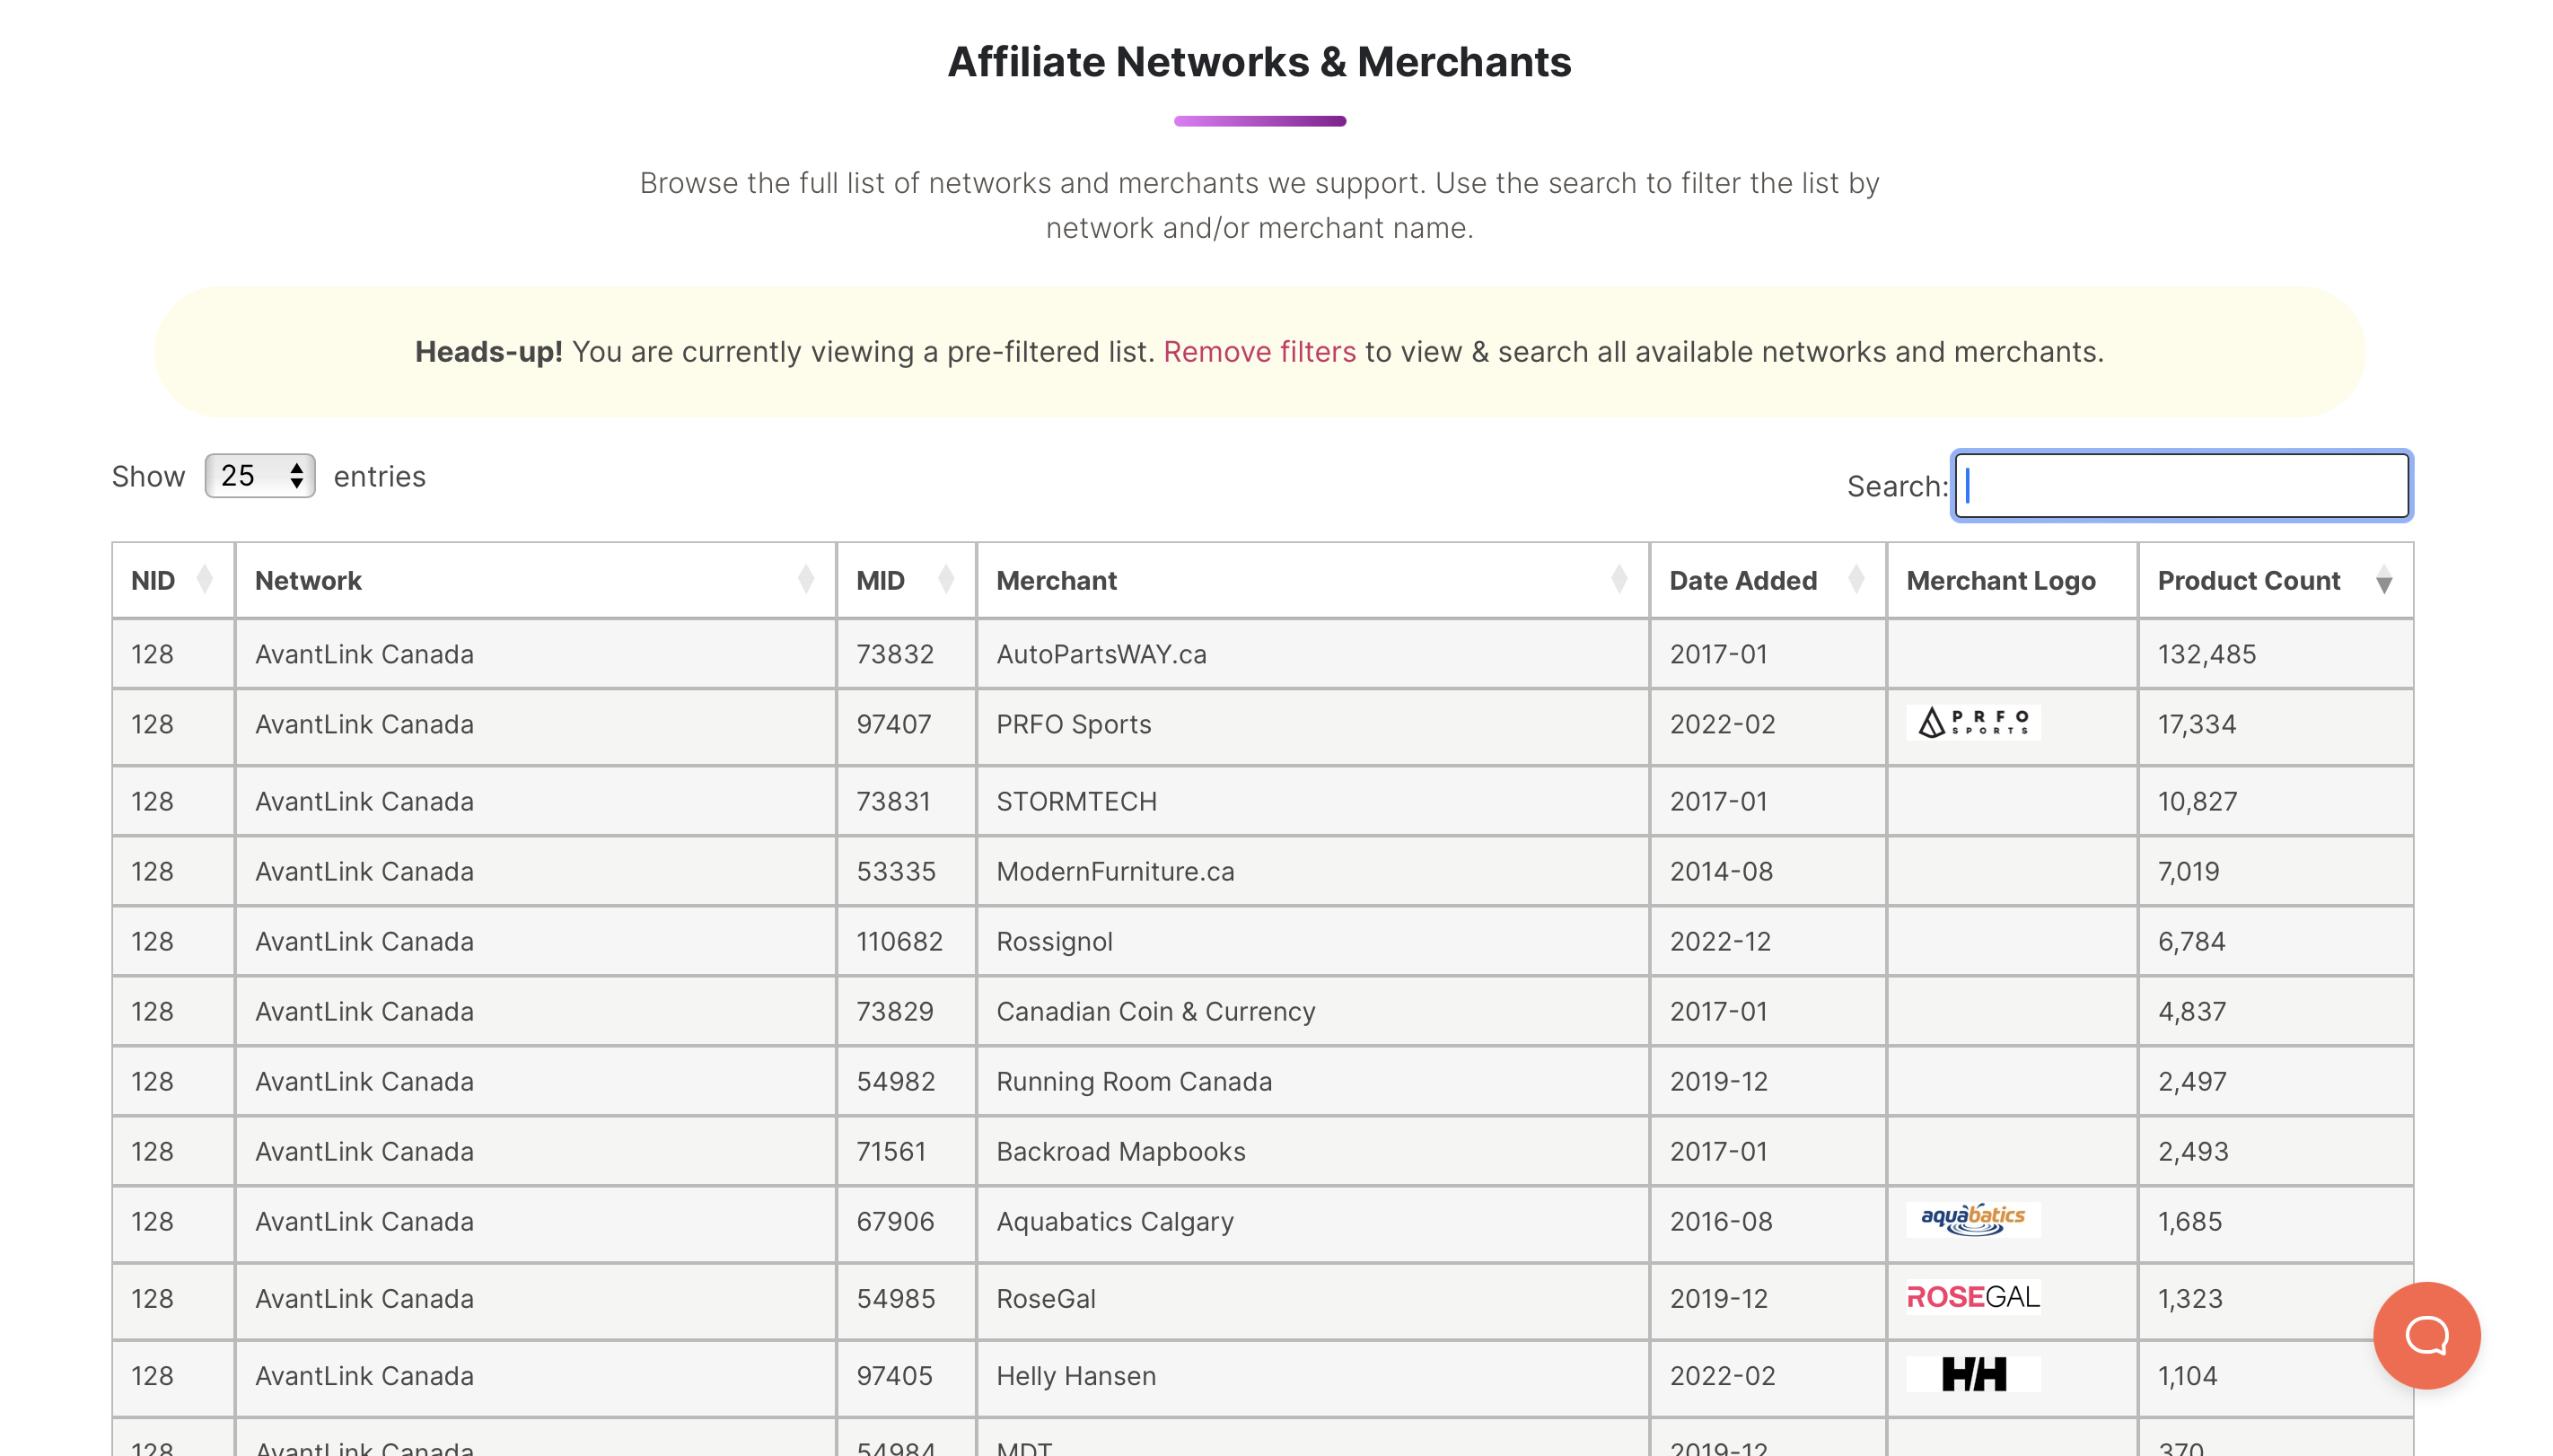Image resolution: width=2553 pixels, height=1456 pixels.
Task: Select STORMTECH merchant cell
Action: tap(1312, 801)
